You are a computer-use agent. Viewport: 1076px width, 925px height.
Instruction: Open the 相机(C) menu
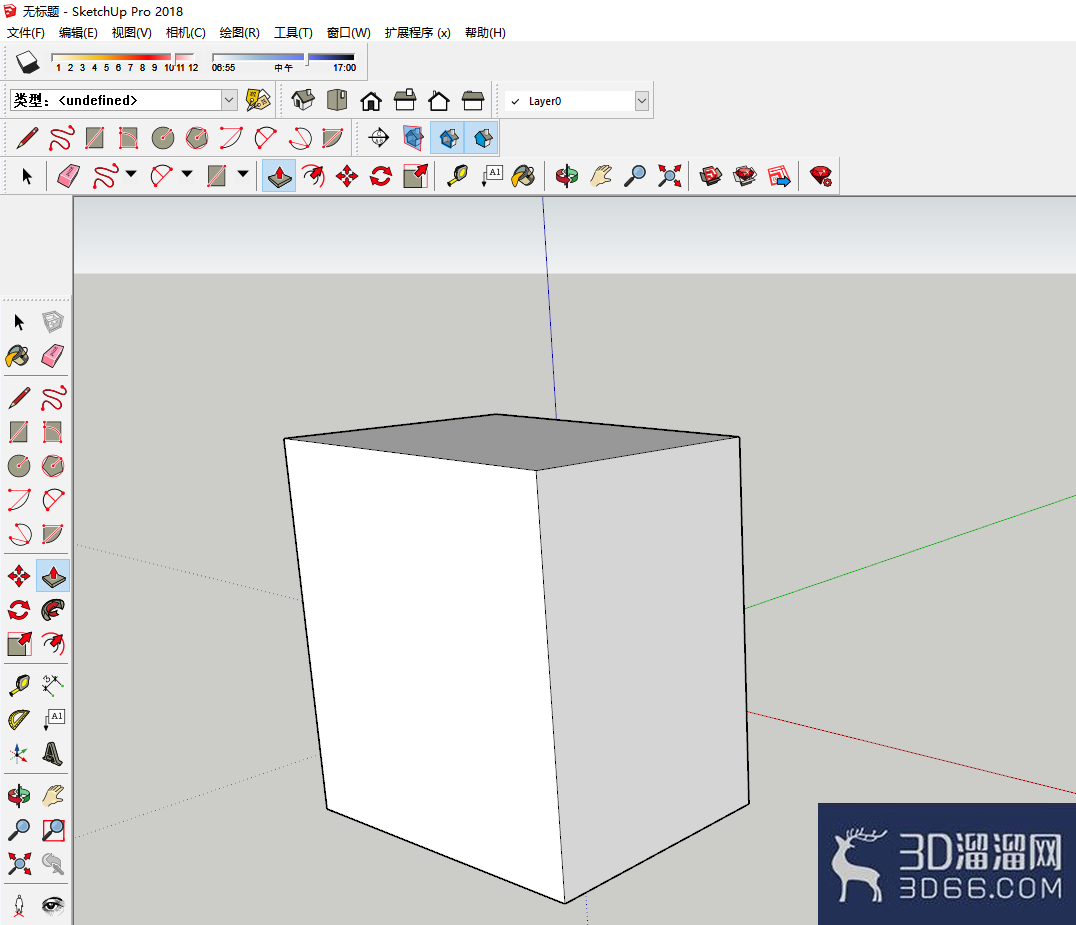[x=186, y=32]
